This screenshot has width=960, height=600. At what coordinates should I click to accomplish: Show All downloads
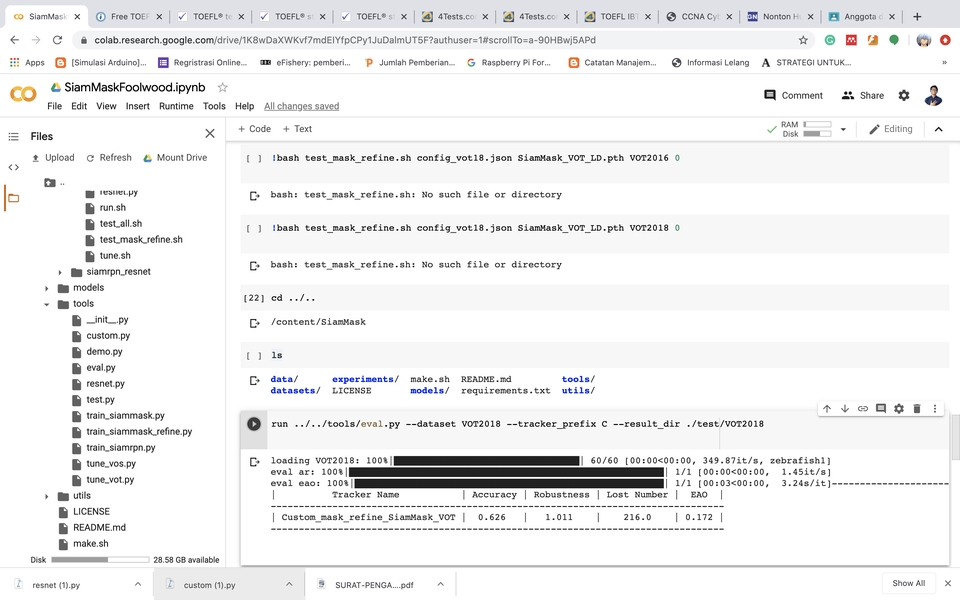point(908,583)
